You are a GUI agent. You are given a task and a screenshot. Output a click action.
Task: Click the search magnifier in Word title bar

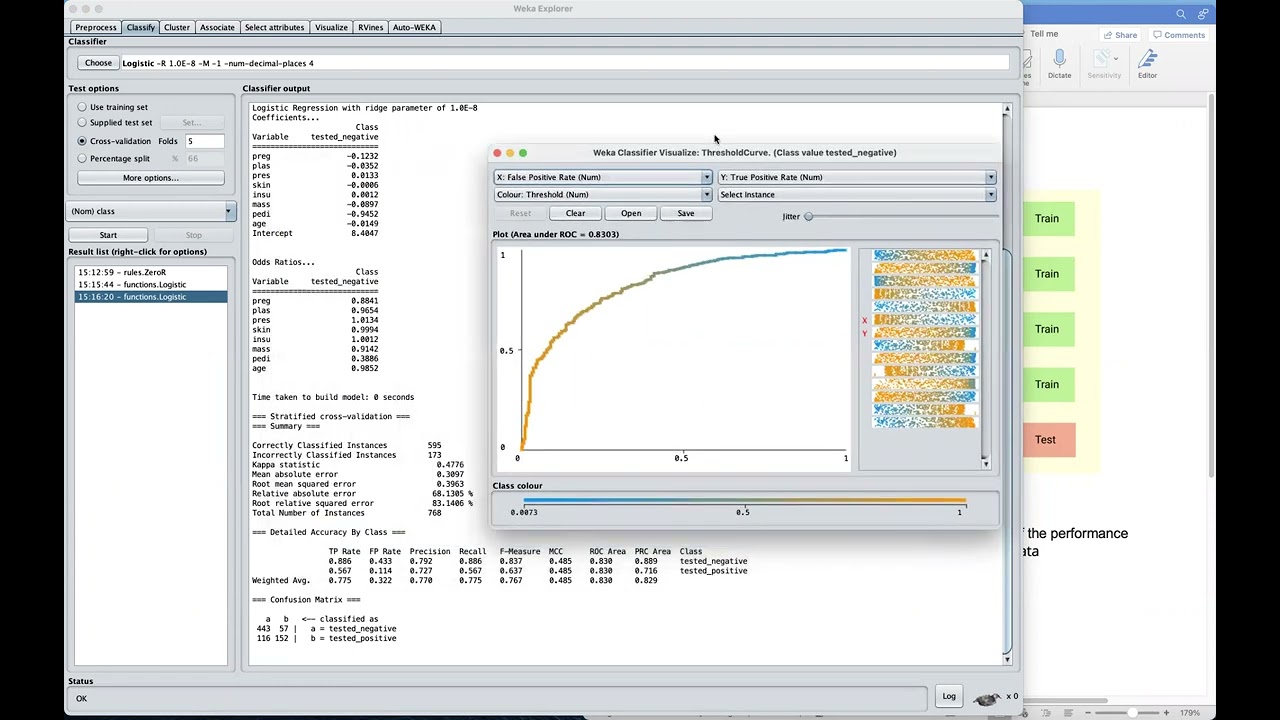coord(1181,14)
